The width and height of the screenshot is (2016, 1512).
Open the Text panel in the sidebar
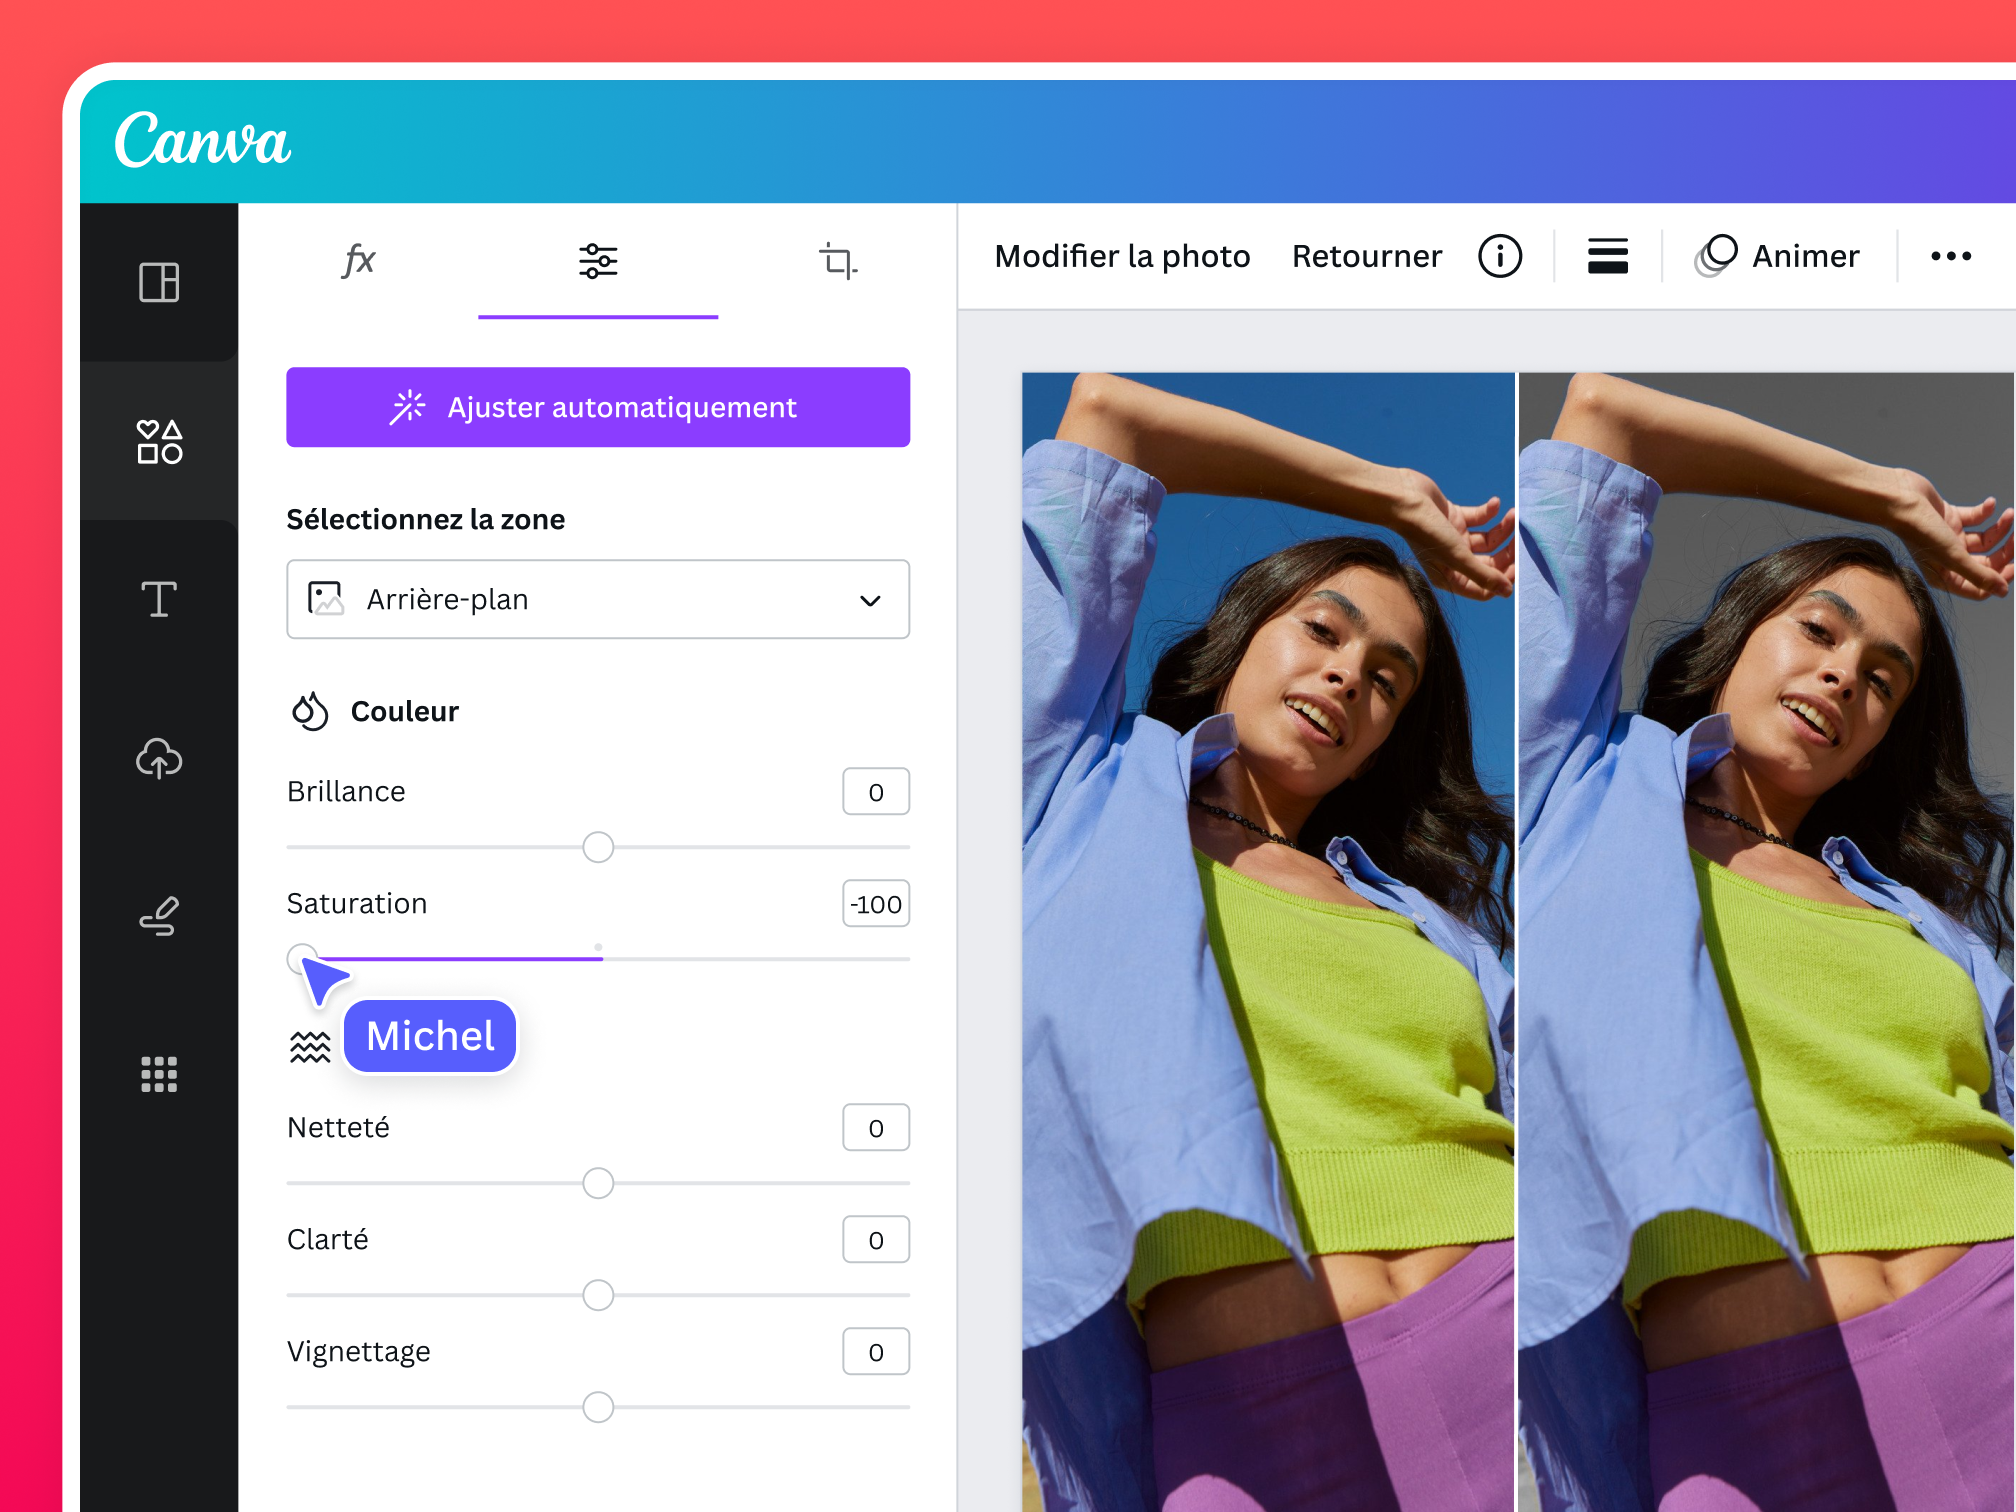click(x=158, y=598)
